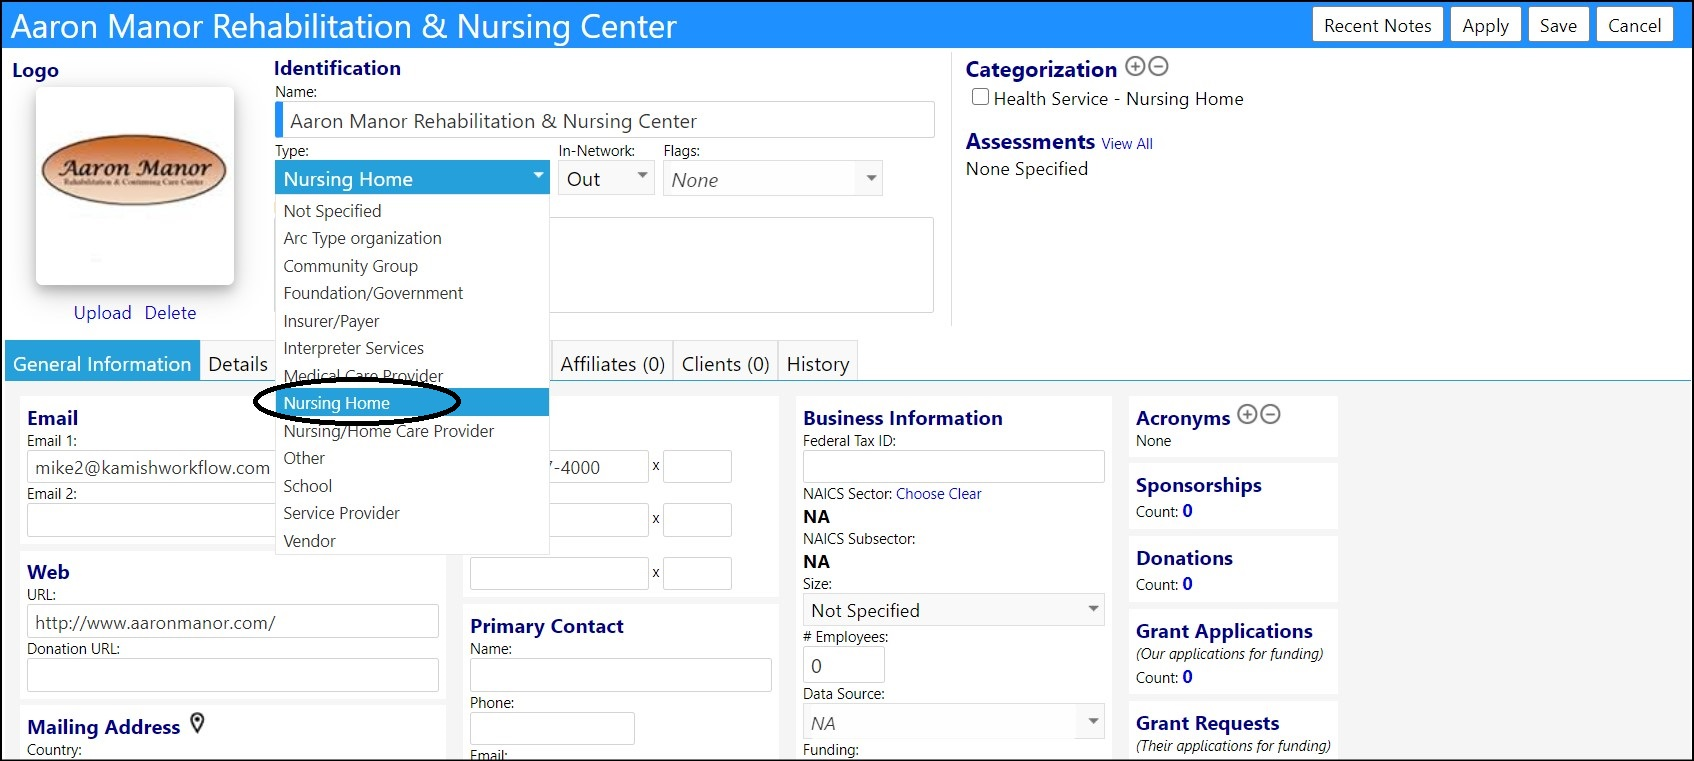Edit the phone number ending in -4000

click(x=598, y=467)
